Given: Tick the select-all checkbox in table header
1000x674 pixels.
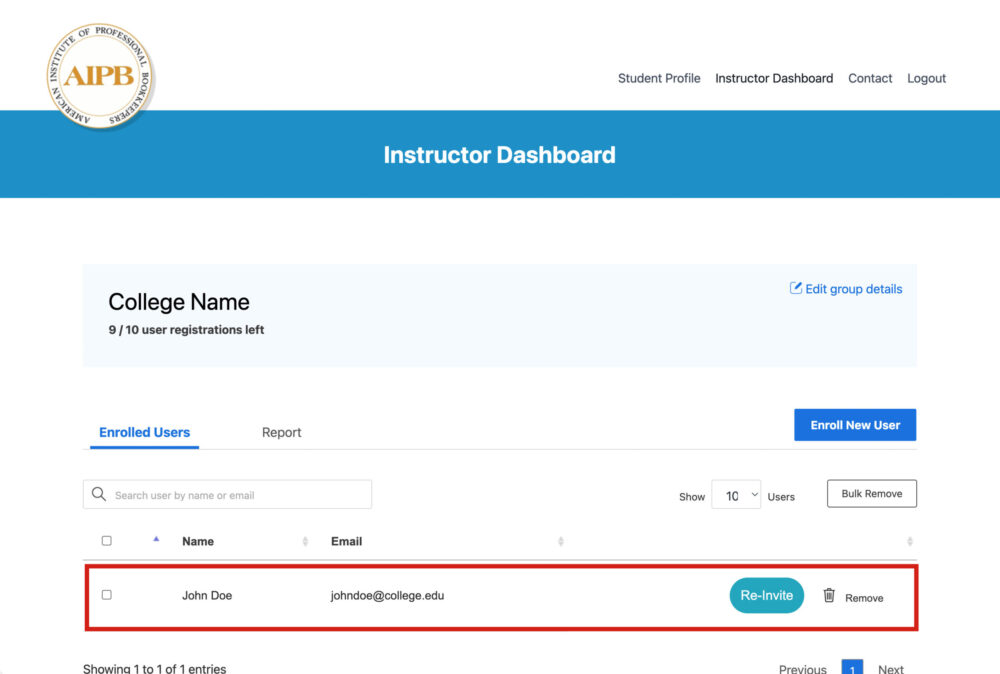Looking at the screenshot, I should point(107,541).
